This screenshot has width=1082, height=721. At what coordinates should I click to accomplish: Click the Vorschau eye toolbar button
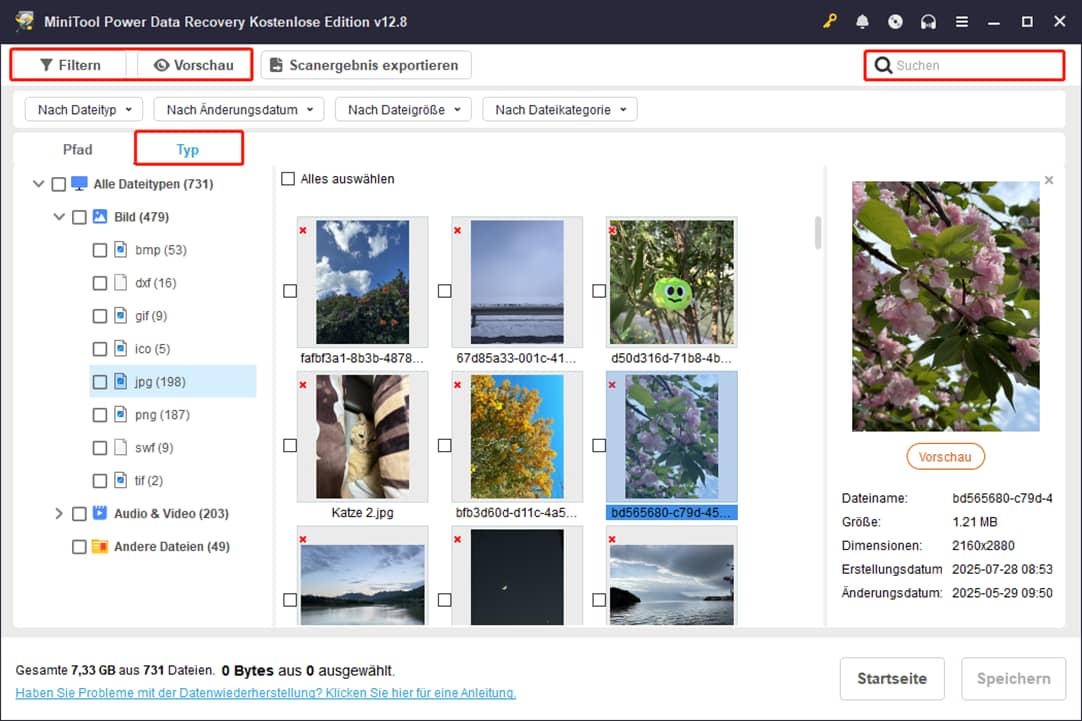click(194, 65)
